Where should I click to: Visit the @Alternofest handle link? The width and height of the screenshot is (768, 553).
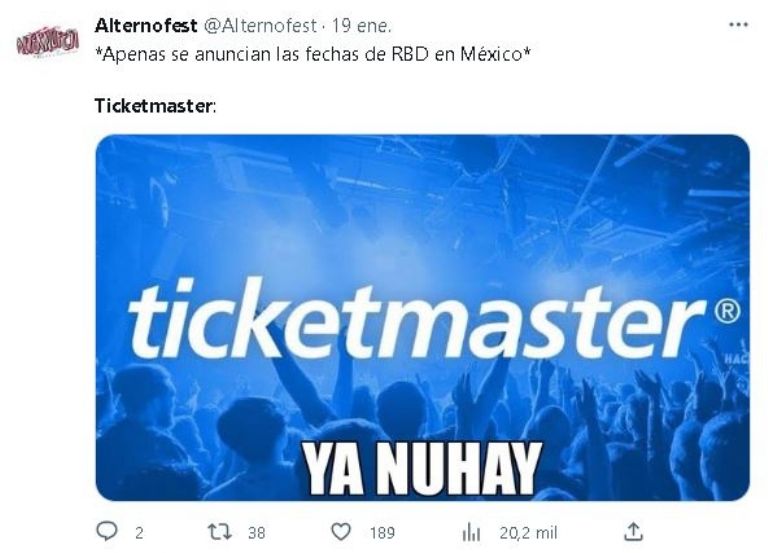[260, 25]
